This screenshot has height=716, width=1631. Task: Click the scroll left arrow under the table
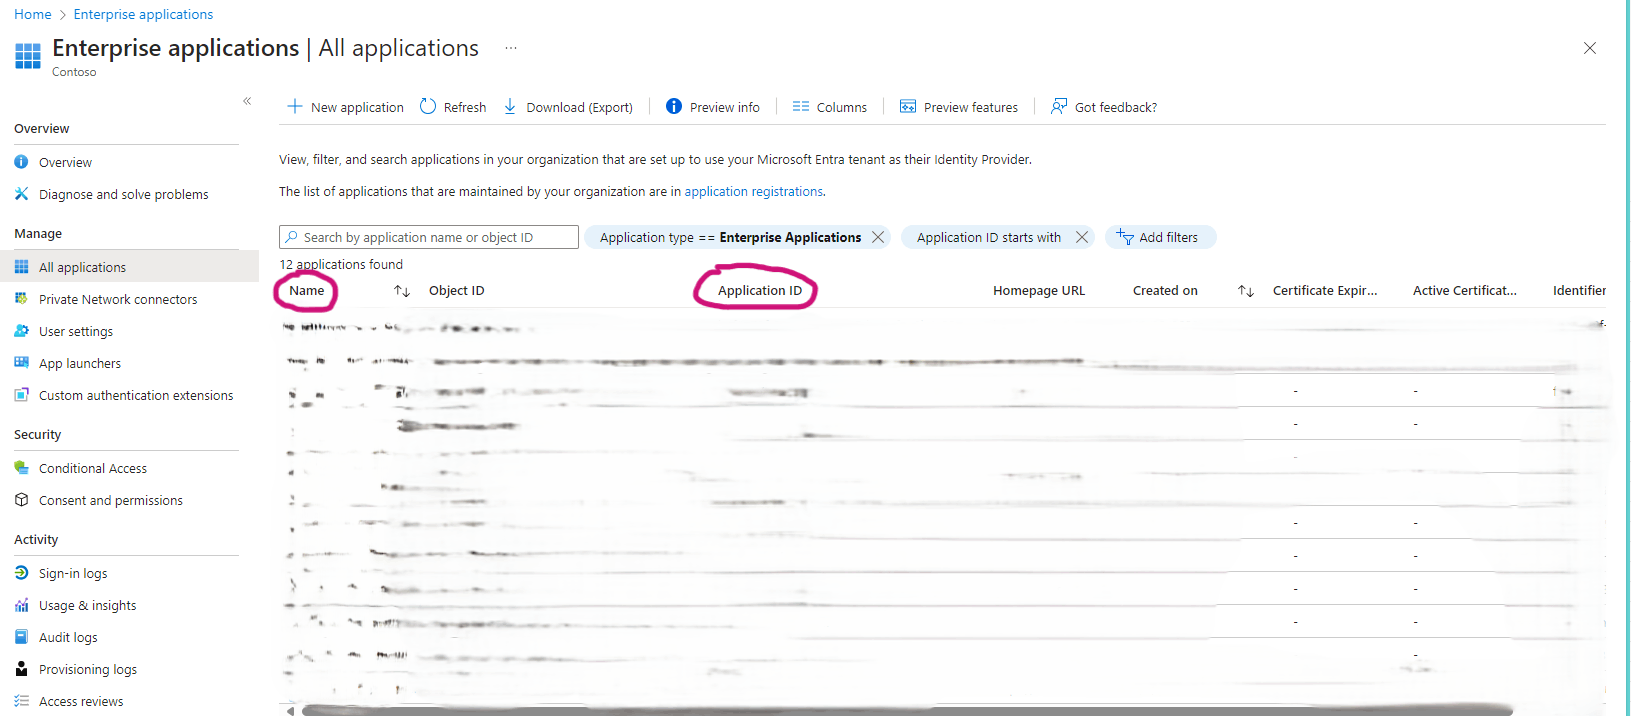(290, 711)
